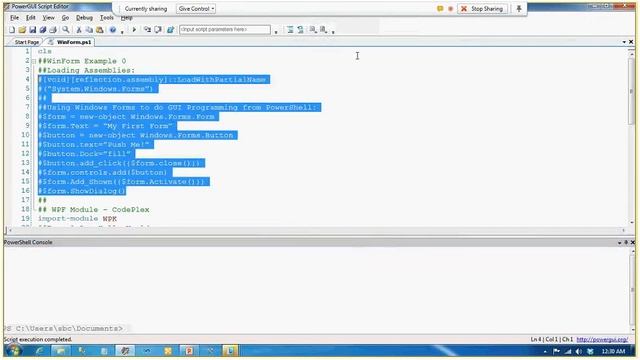This screenshot has width=640, height=360.
Task: Toggle auto-hide pin on PowerShell Console
Action: pyautogui.click(x=626, y=242)
